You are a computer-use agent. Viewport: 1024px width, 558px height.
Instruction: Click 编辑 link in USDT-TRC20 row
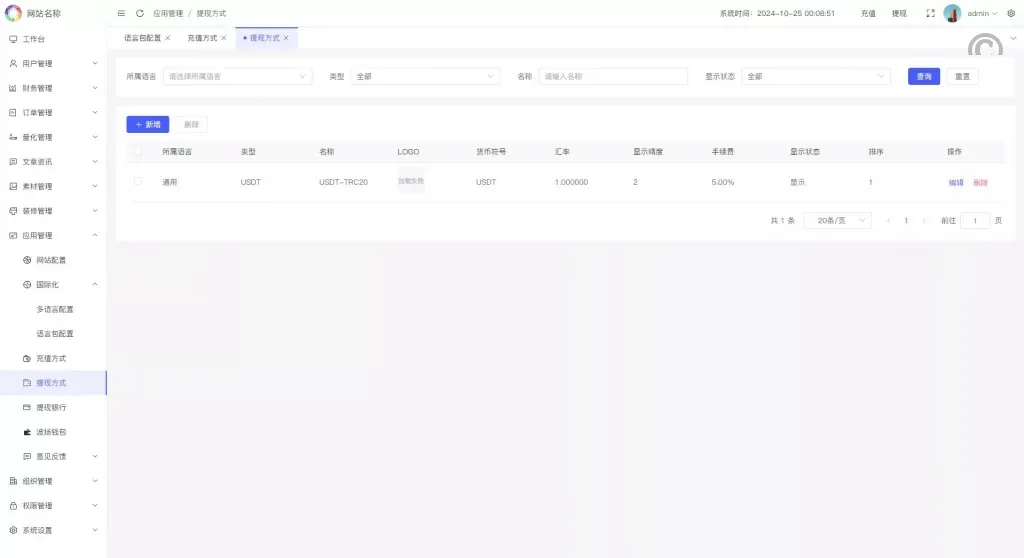coord(956,182)
